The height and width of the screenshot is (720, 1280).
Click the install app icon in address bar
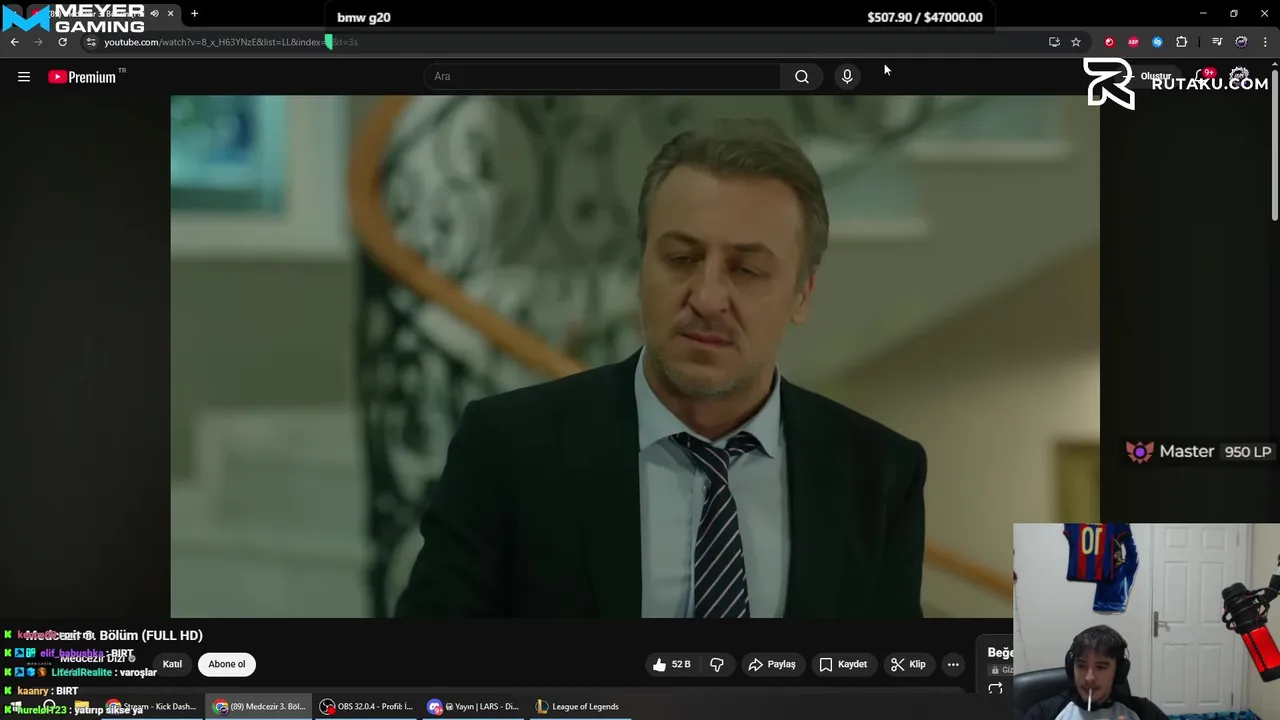1054,42
